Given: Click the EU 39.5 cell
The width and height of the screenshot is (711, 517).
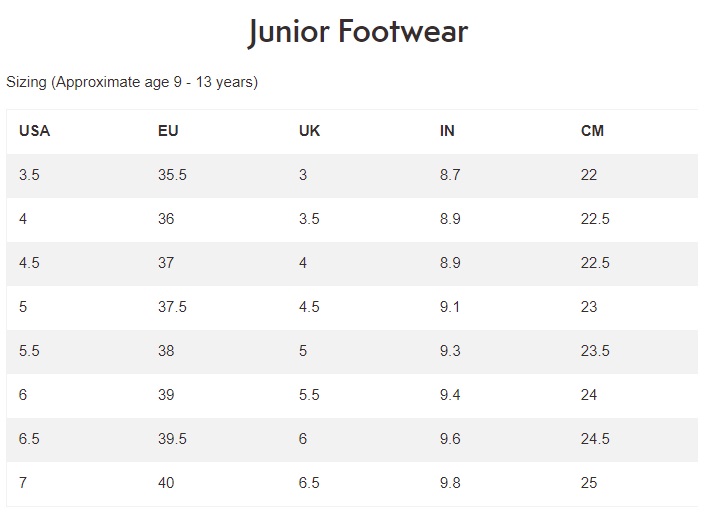Looking at the screenshot, I should pos(172,439).
